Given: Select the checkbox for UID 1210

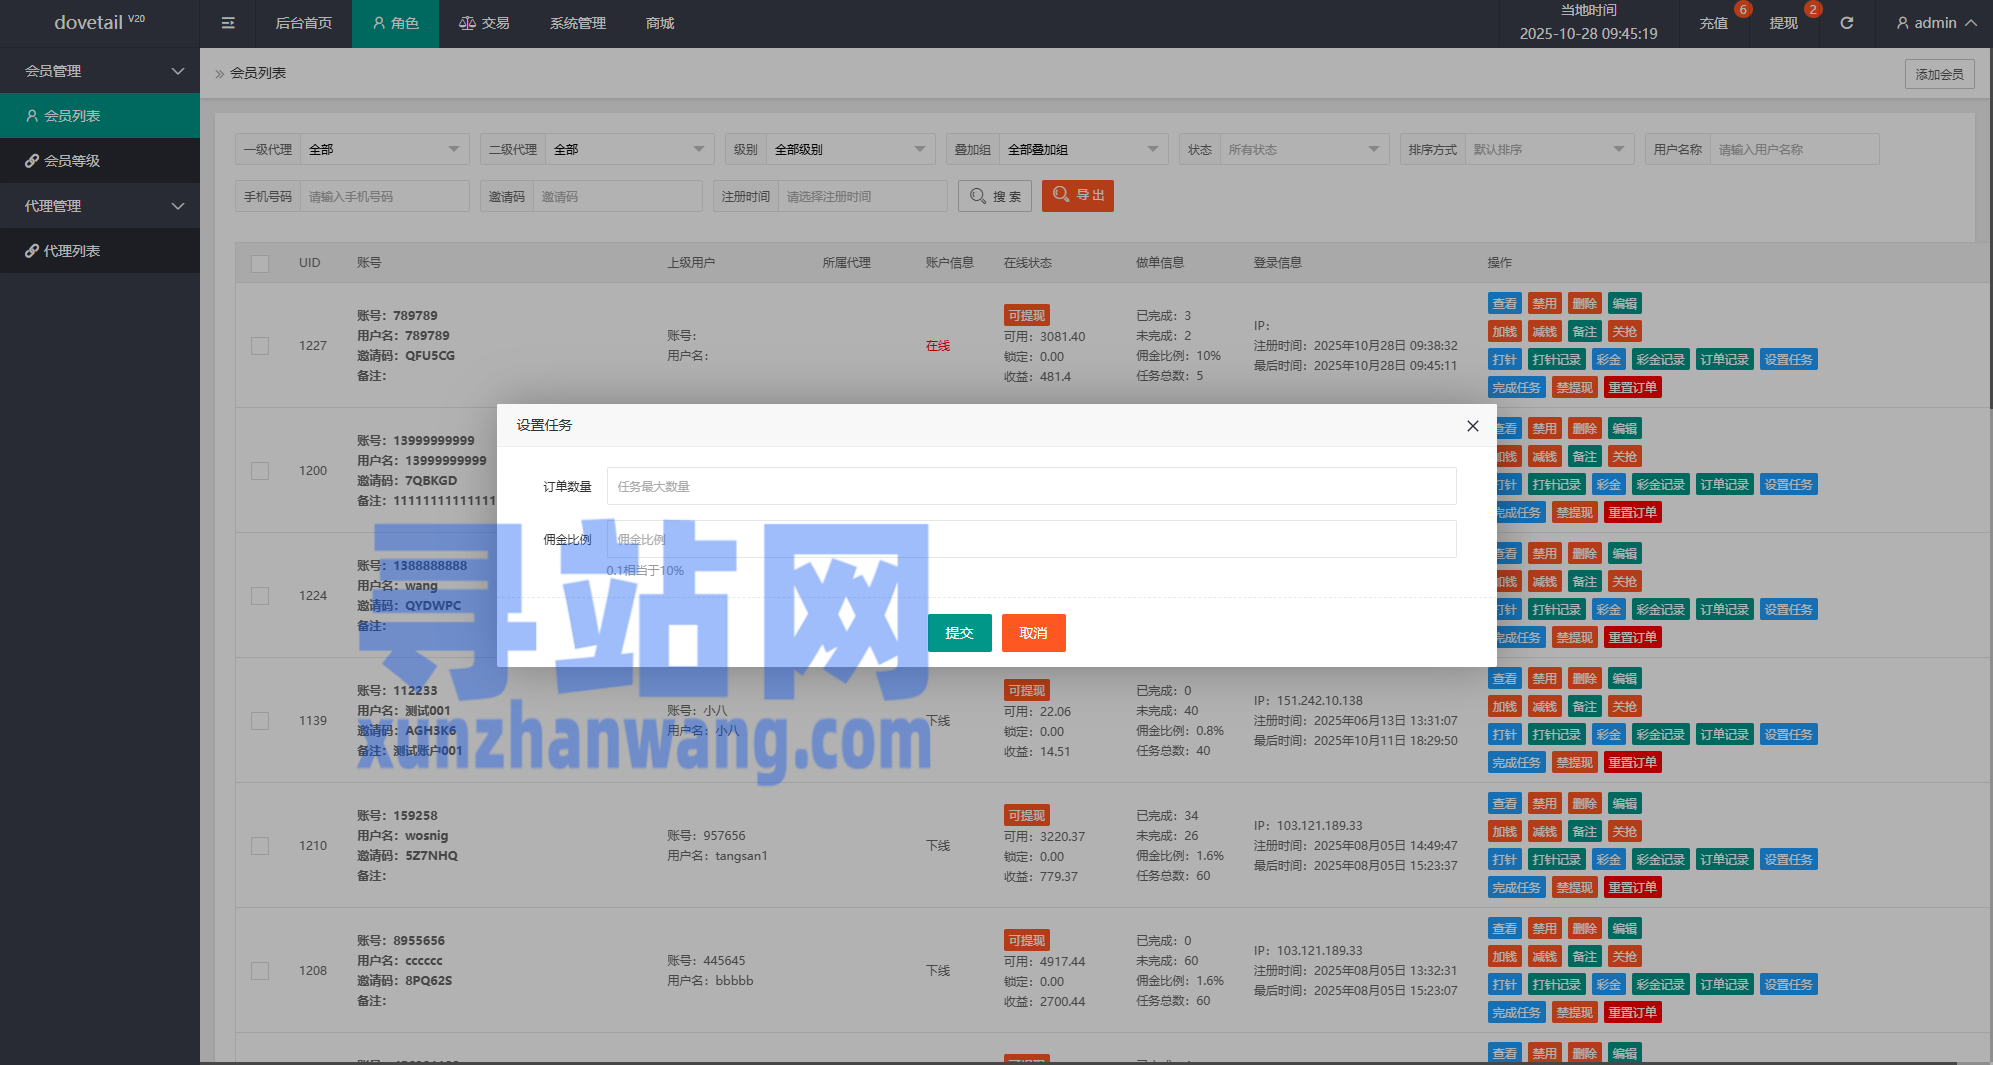Looking at the screenshot, I should pyautogui.click(x=260, y=846).
